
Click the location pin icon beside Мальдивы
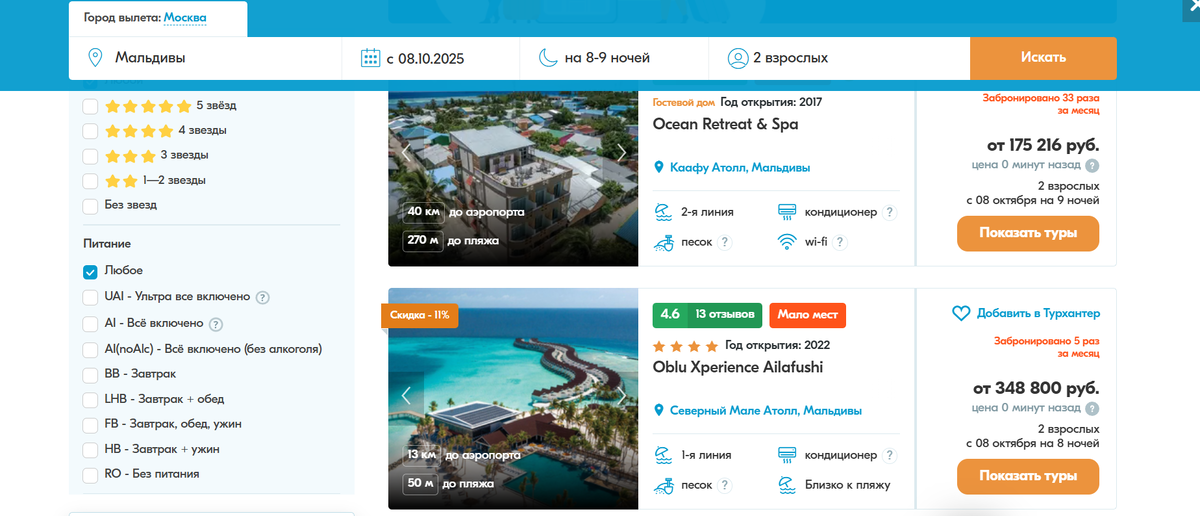pos(95,58)
